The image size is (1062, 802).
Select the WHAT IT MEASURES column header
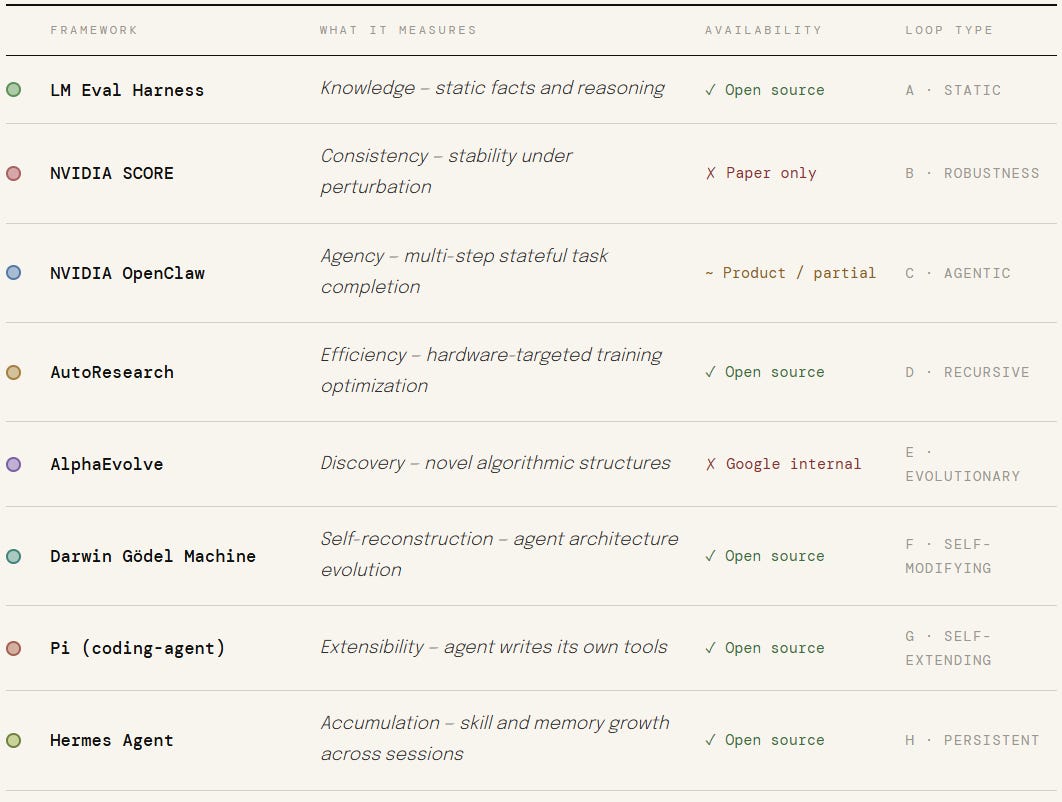tap(398, 30)
